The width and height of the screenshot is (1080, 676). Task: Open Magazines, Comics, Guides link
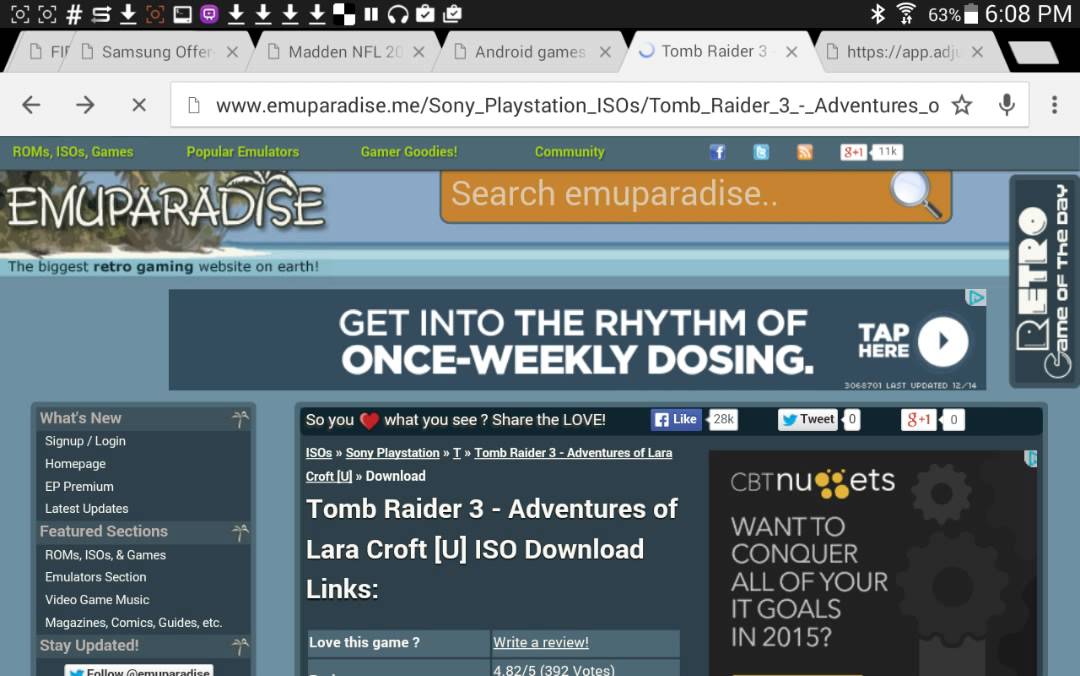(x=134, y=622)
